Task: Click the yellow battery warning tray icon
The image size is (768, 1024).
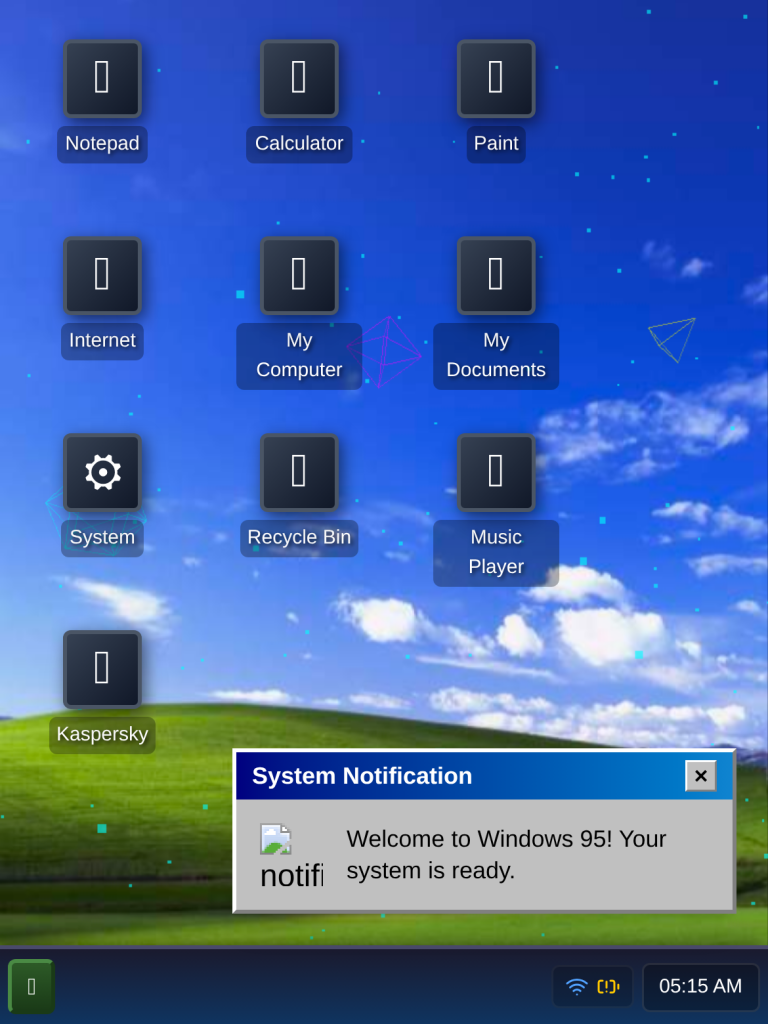Action: [608, 986]
